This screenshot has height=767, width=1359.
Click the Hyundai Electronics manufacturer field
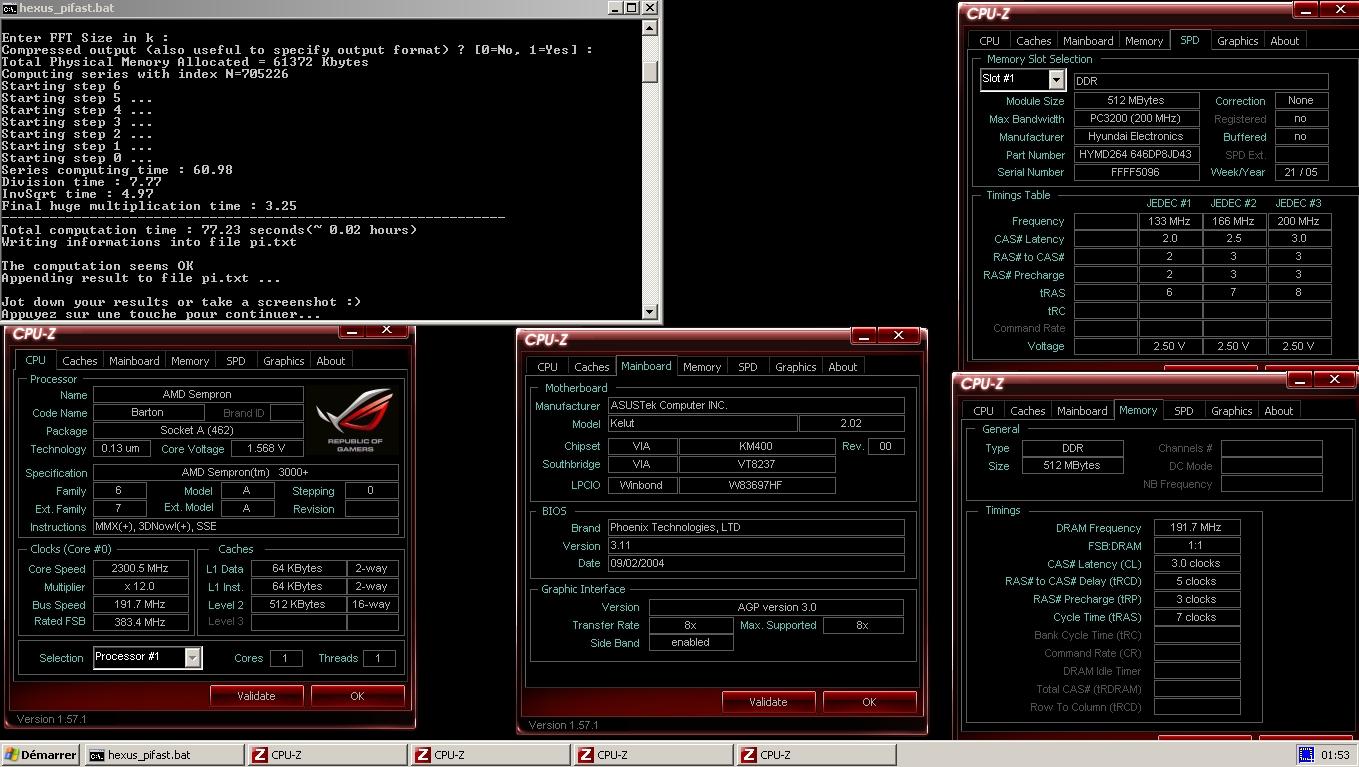[x=1136, y=137]
